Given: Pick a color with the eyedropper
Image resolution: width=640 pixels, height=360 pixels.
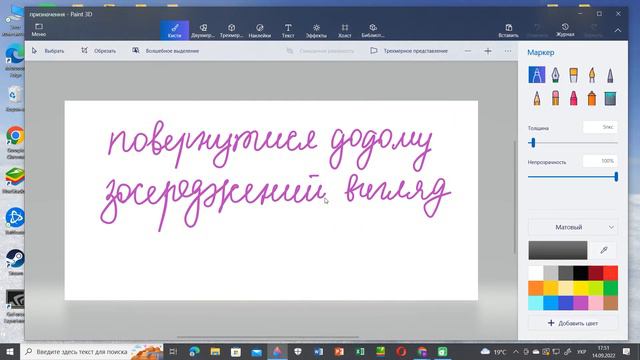Looking at the screenshot, I should [x=604, y=250].
